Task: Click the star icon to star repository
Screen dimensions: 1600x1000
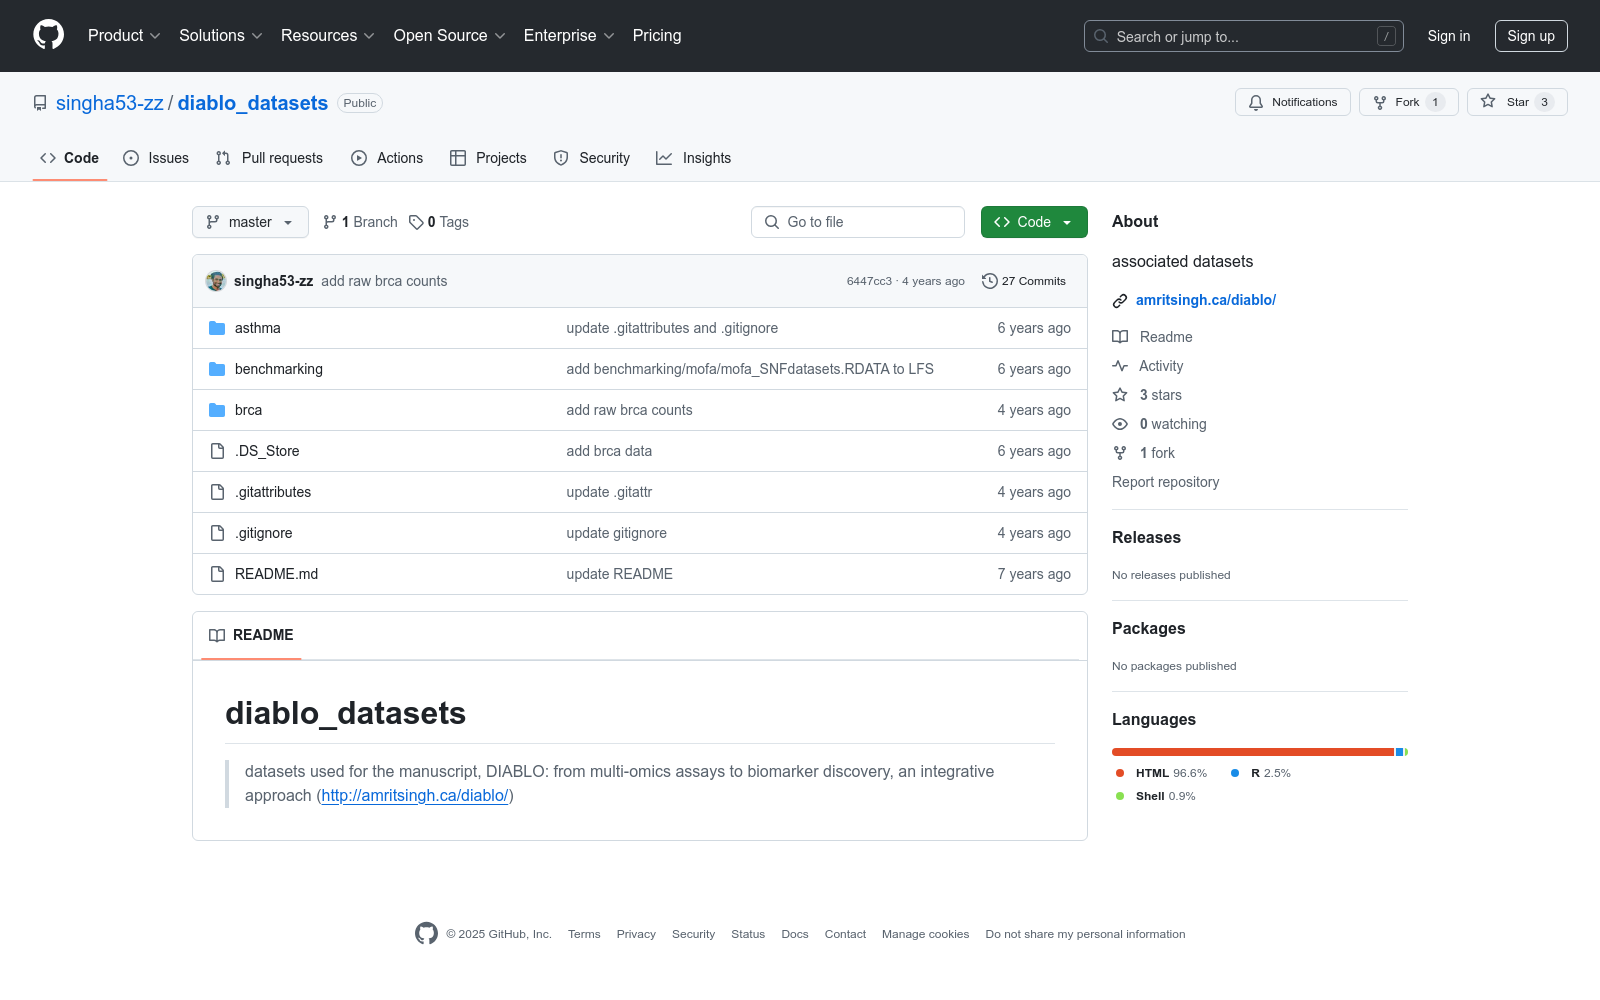Action: 1488,102
